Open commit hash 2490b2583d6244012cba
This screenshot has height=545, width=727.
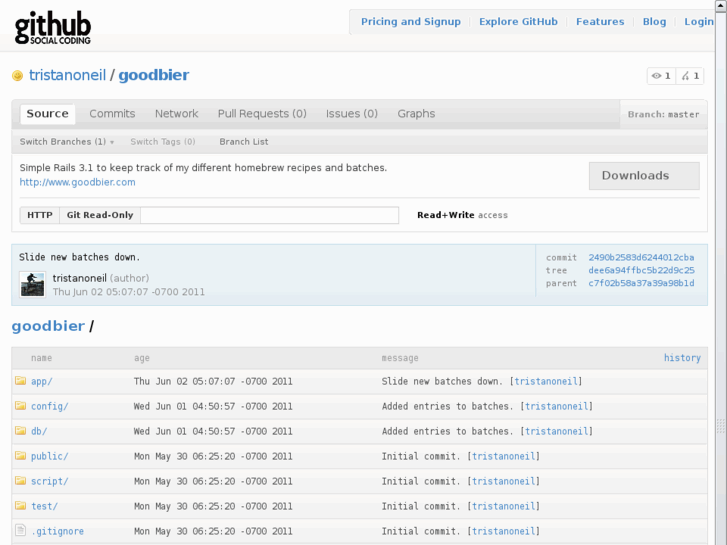coord(641,257)
